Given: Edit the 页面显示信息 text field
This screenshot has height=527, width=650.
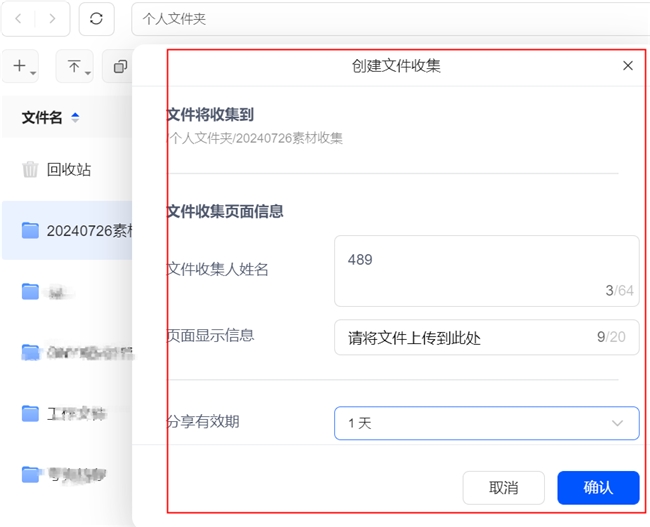Looking at the screenshot, I should click(487, 337).
